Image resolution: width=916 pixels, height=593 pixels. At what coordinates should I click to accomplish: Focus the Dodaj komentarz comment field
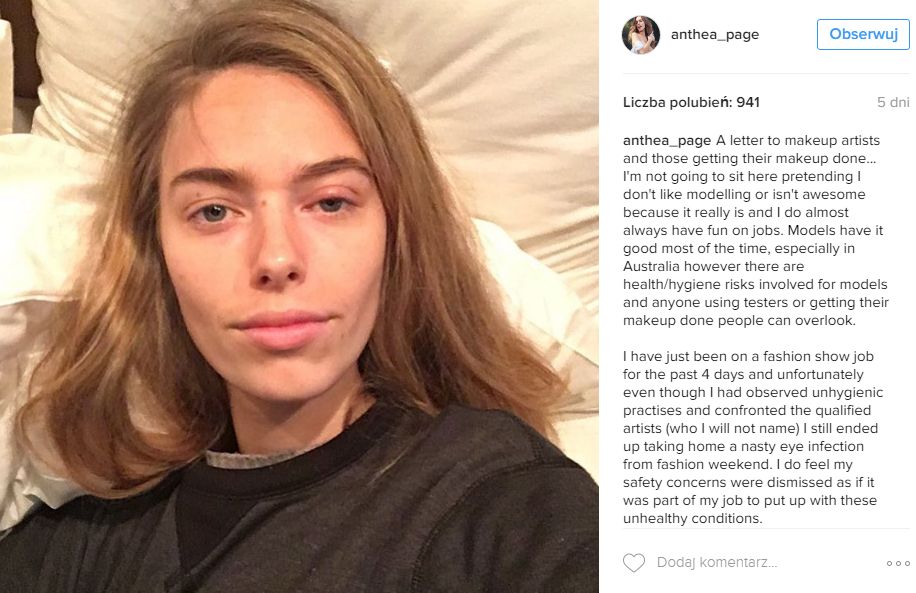pyautogui.click(x=717, y=563)
